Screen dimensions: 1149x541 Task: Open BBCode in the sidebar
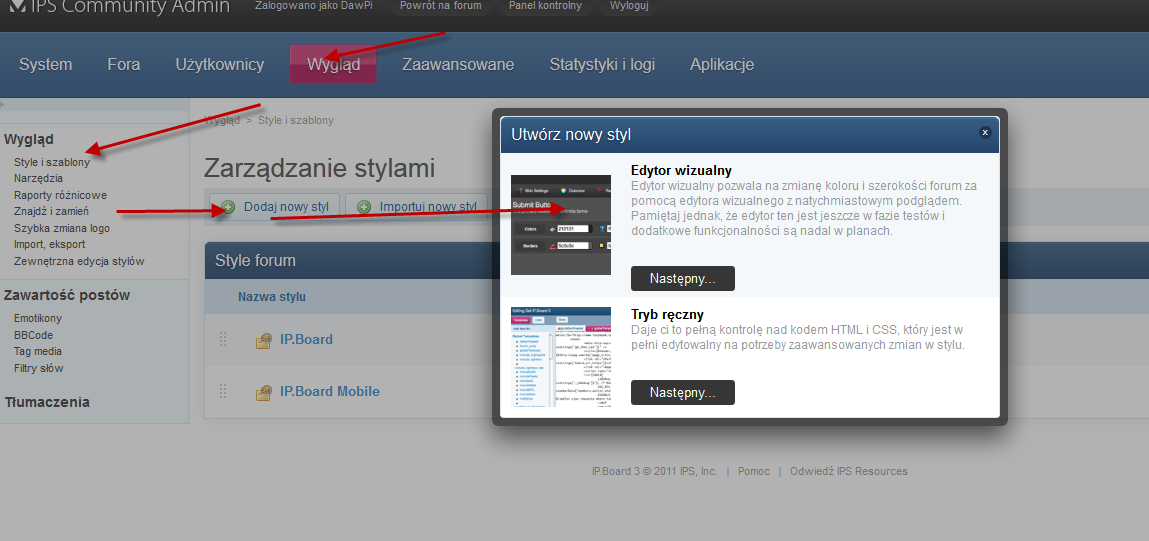34,335
